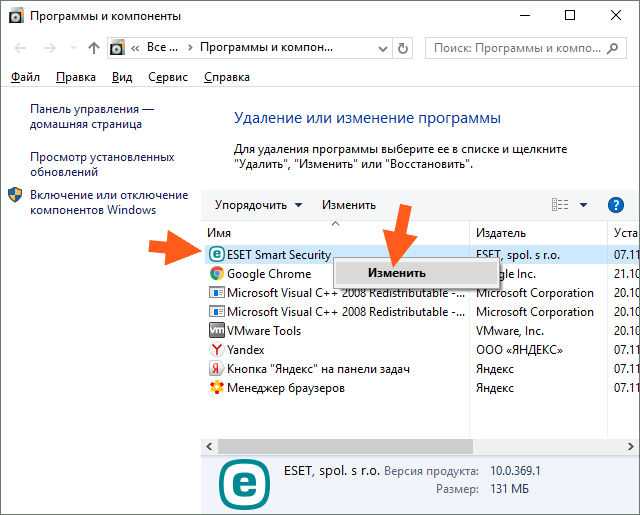This screenshot has width=640, height=515.
Task: Click the shield icon beside Windows components
Action: [15, 195]
